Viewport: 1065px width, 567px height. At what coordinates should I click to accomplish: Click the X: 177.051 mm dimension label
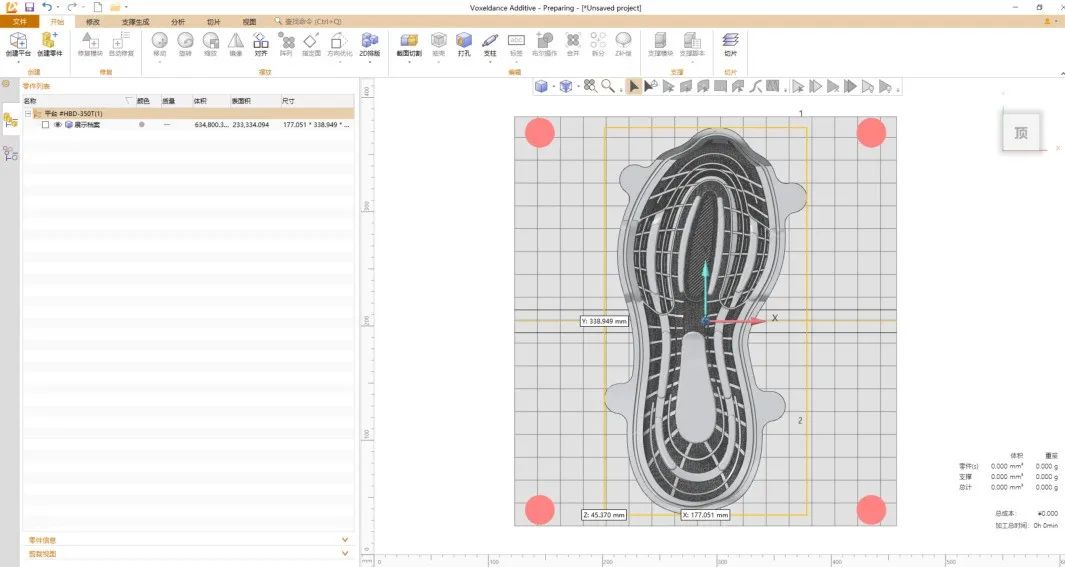point(706,515)
